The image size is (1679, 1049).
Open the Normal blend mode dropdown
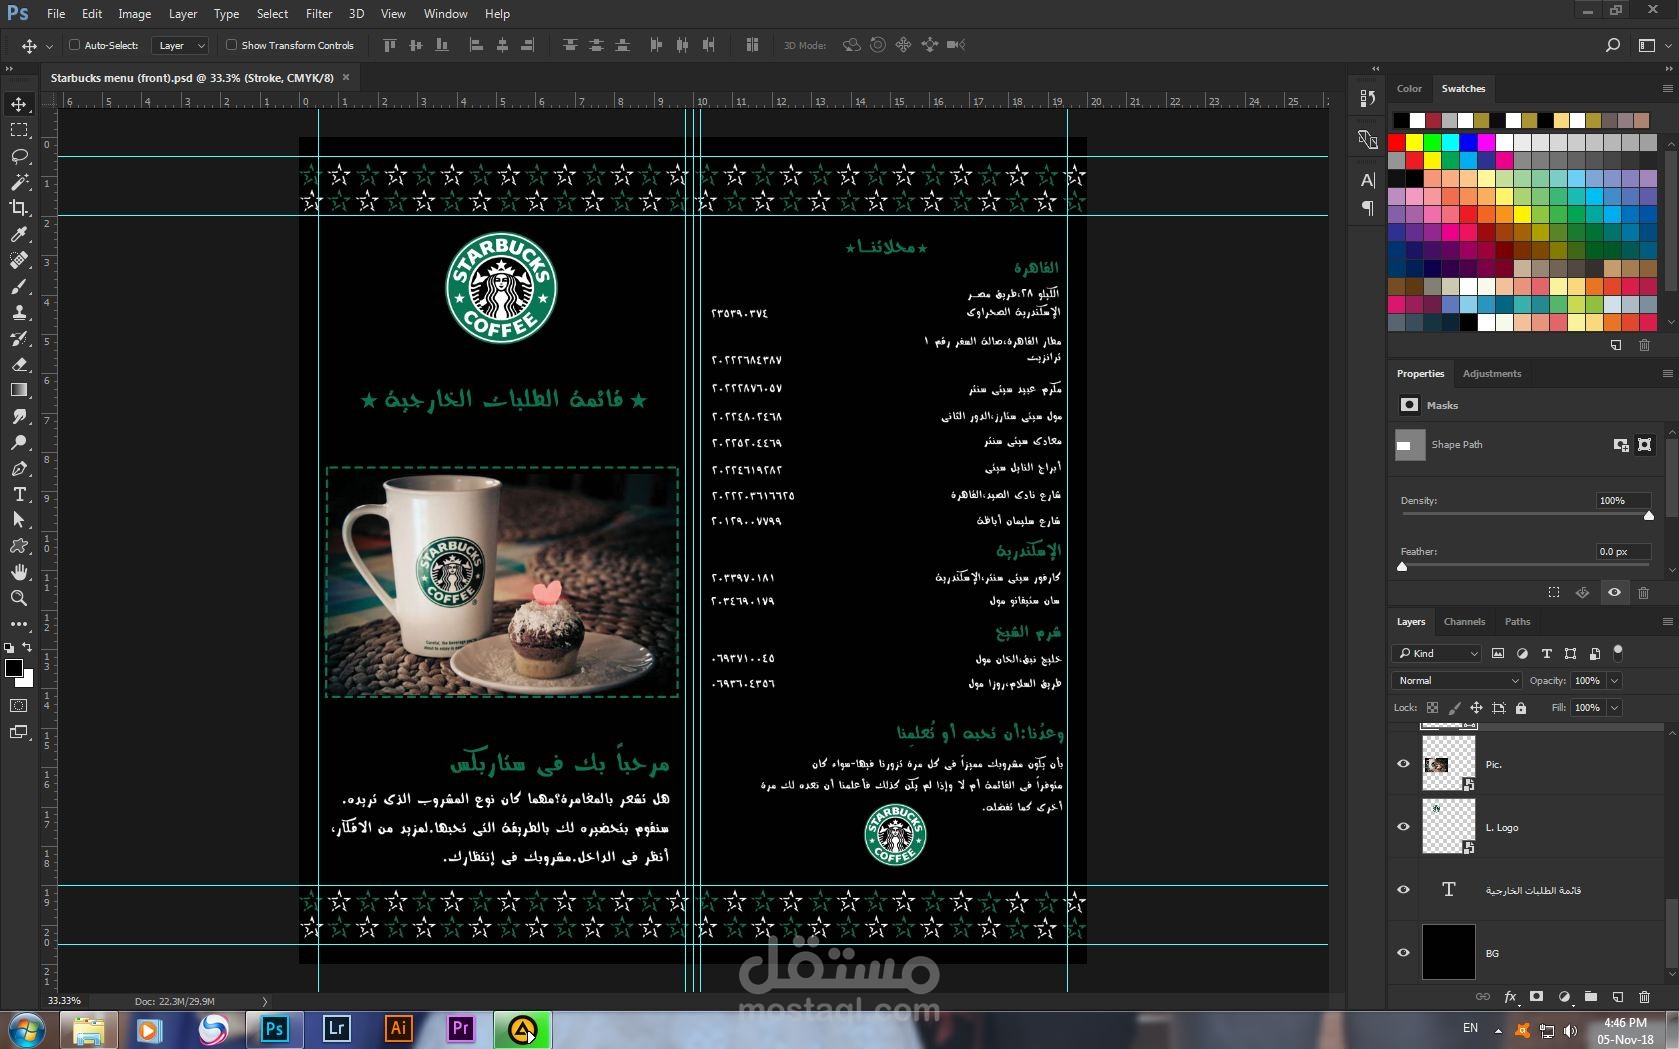1456,680
